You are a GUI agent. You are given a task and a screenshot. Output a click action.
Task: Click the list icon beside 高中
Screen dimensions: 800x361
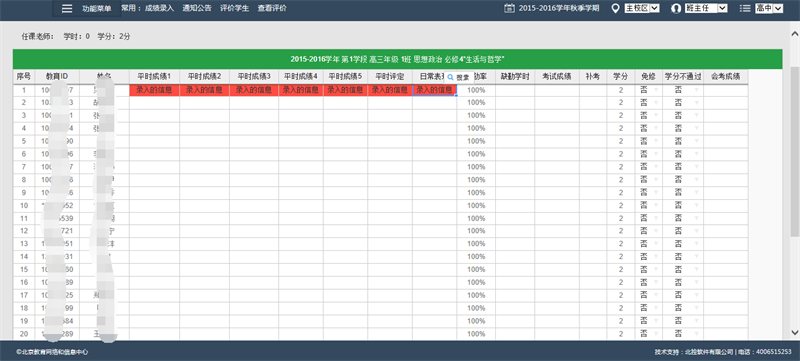745,8
